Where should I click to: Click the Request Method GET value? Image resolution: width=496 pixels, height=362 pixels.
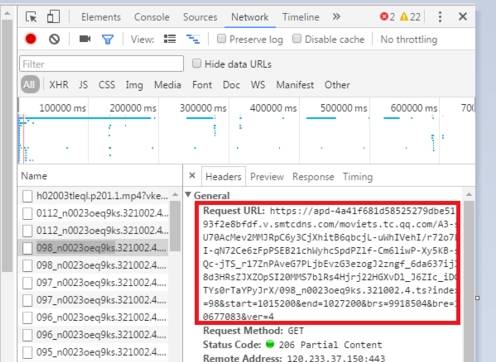[x=295, y=331]
